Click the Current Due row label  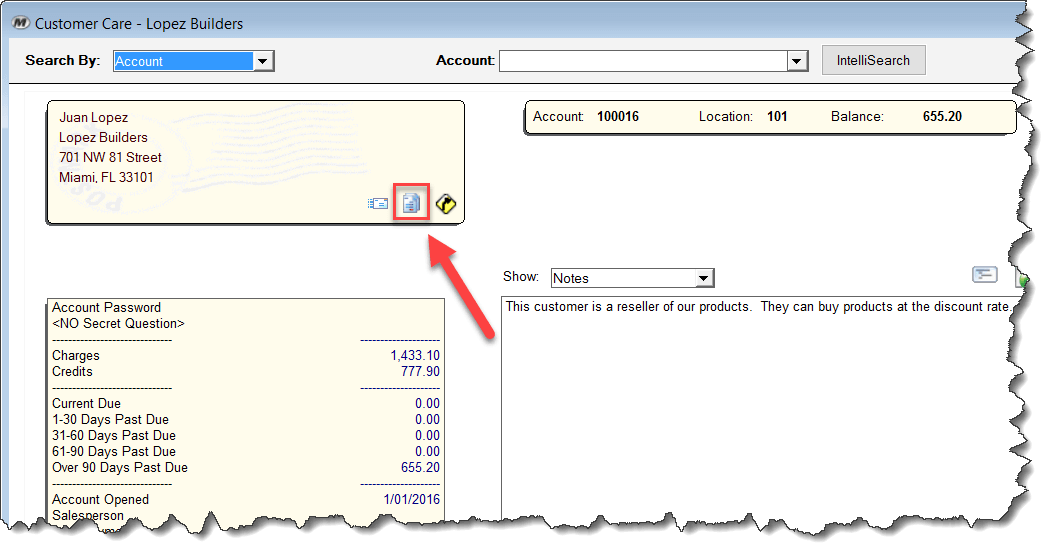pyautogui.click(x=86, y=403)
